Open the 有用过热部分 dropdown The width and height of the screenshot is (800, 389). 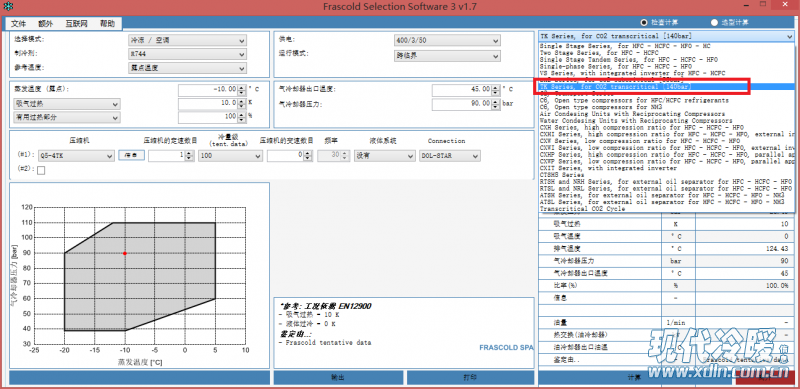67,117
